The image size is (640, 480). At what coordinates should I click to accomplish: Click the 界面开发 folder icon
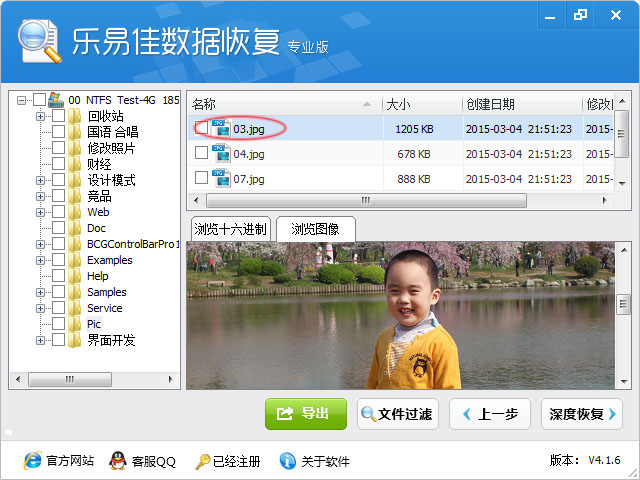click(x=74, y=340)
